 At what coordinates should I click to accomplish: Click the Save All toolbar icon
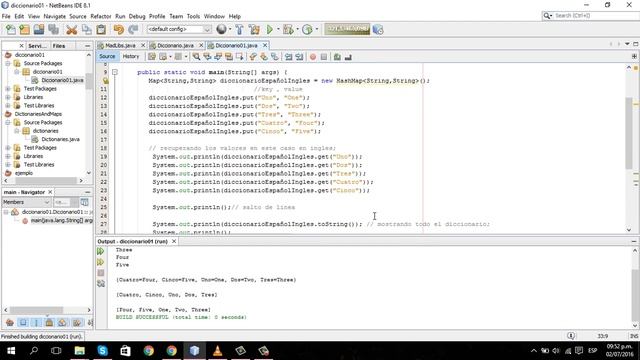53,29
